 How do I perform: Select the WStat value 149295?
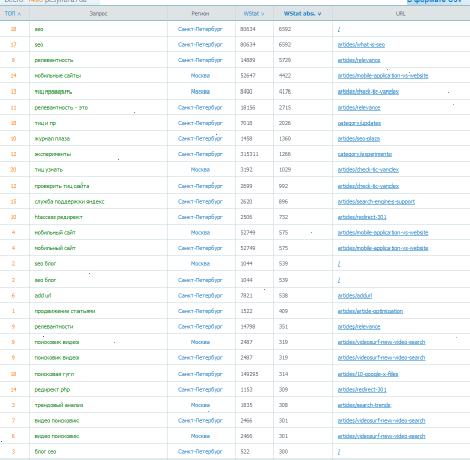pos(249,374)
